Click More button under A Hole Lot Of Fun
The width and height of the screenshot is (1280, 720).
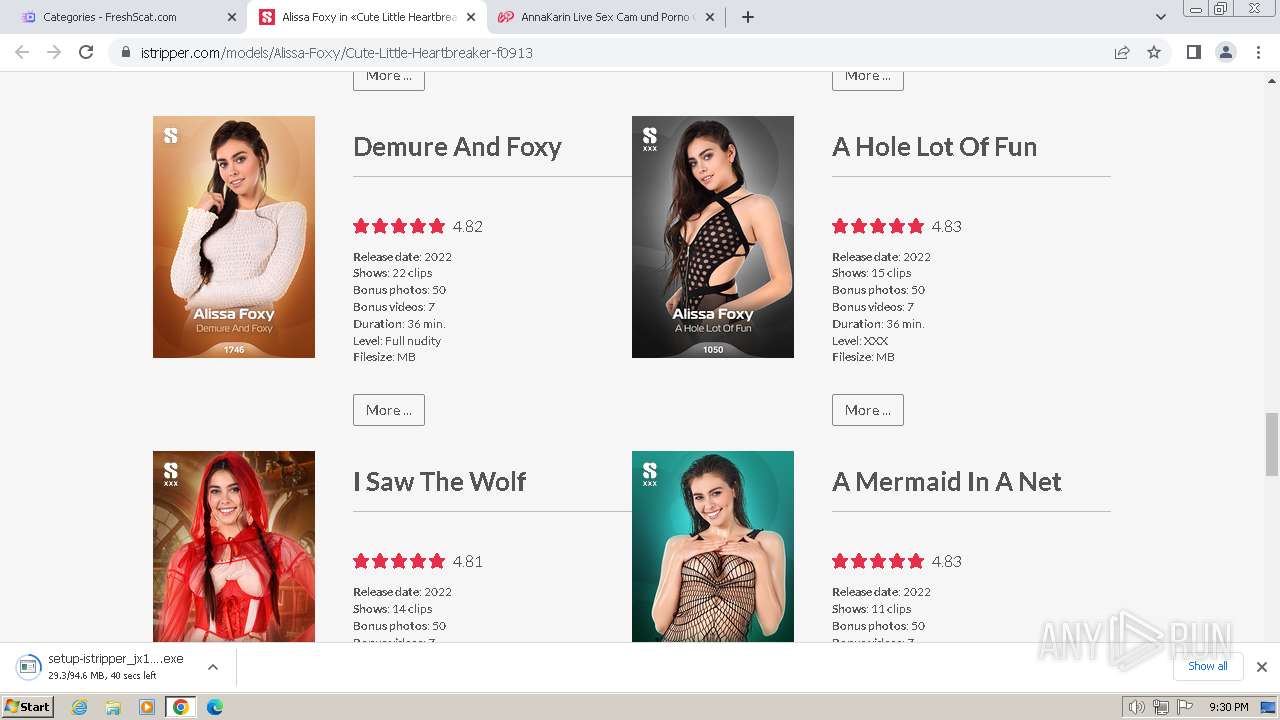(x=868, y=410)
